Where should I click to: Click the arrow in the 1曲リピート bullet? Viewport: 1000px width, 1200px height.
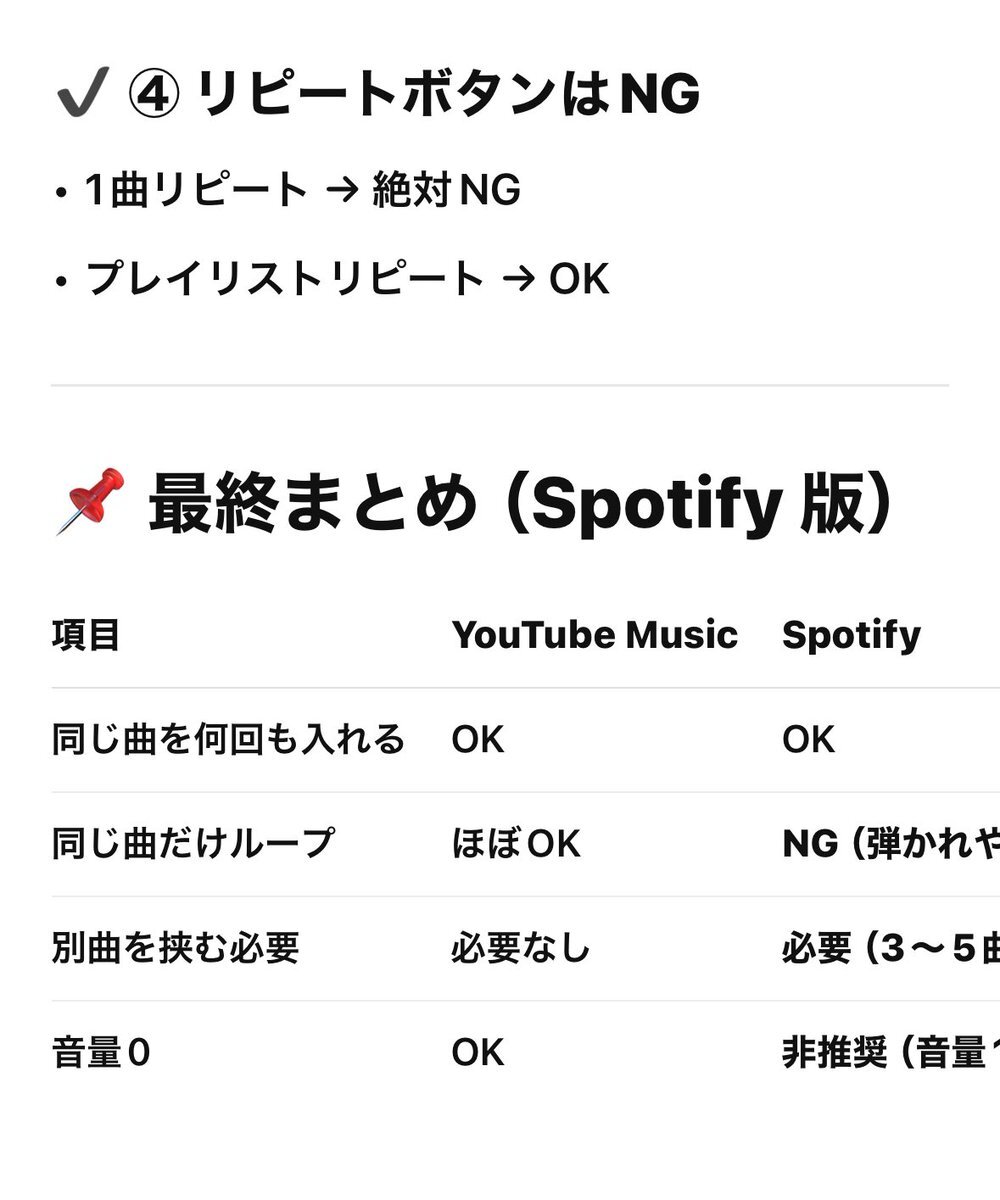click(341, 189)
